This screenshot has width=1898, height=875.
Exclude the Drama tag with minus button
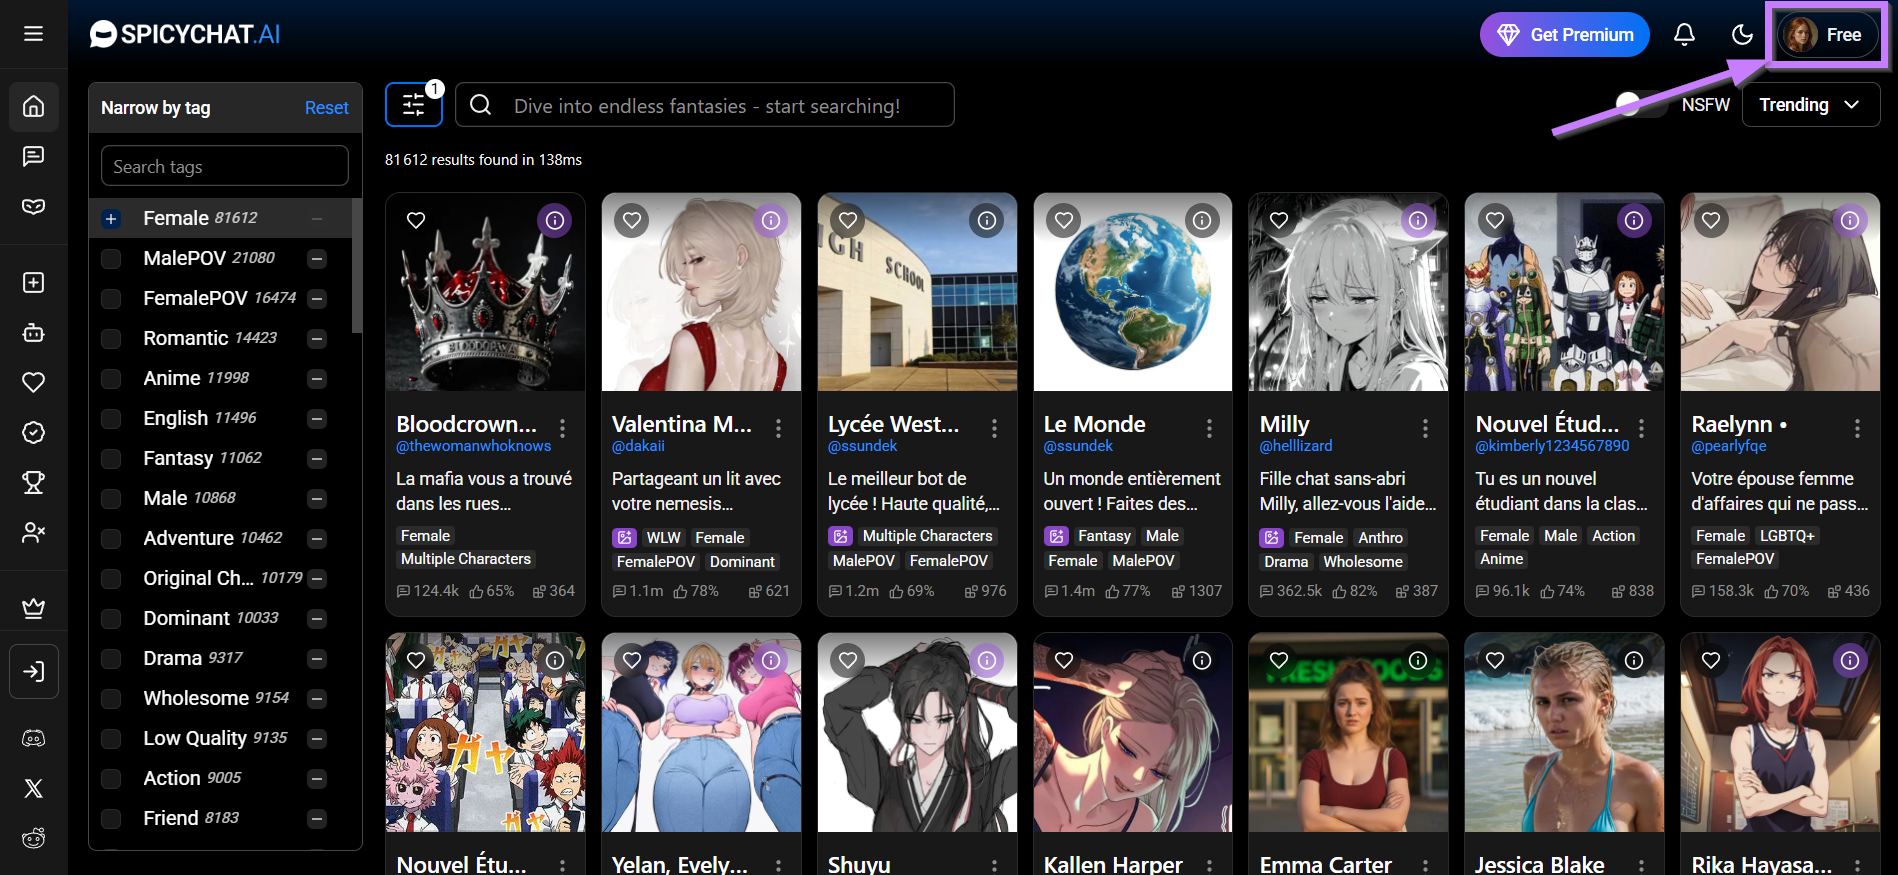pos(317,658)
